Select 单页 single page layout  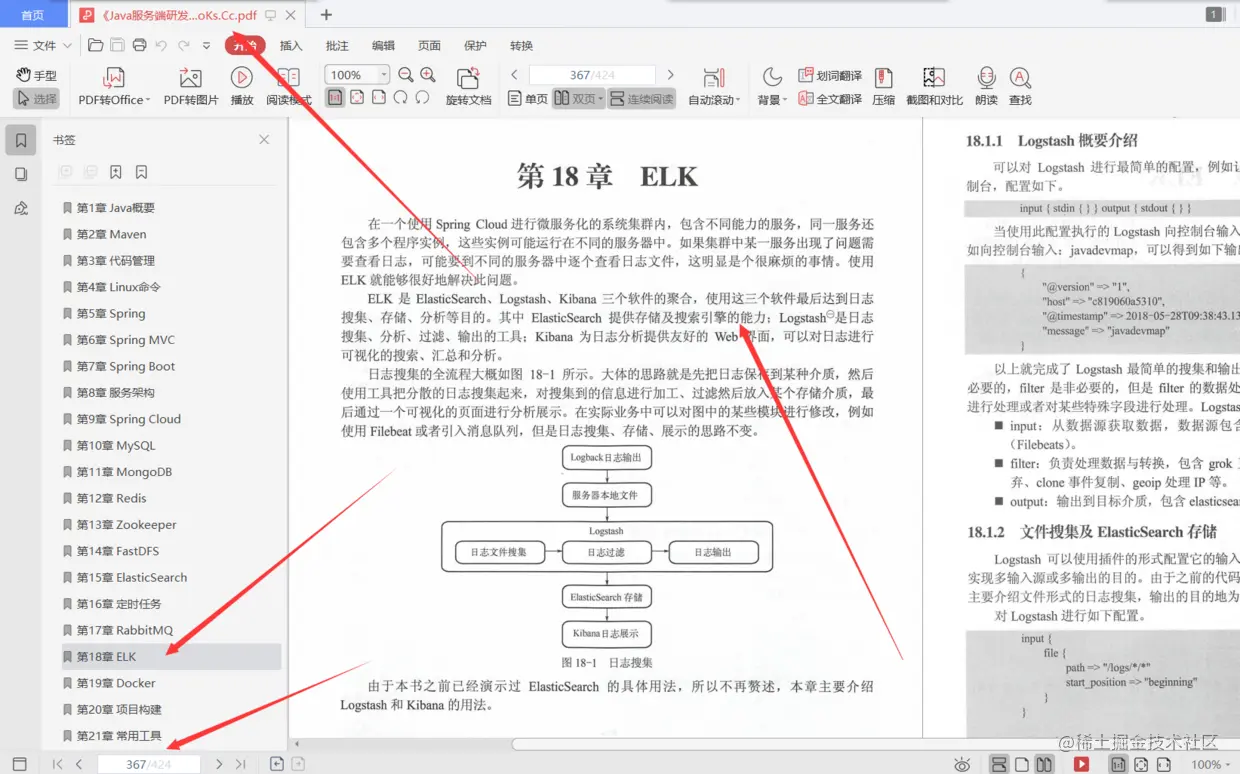(x=528, y=99)
